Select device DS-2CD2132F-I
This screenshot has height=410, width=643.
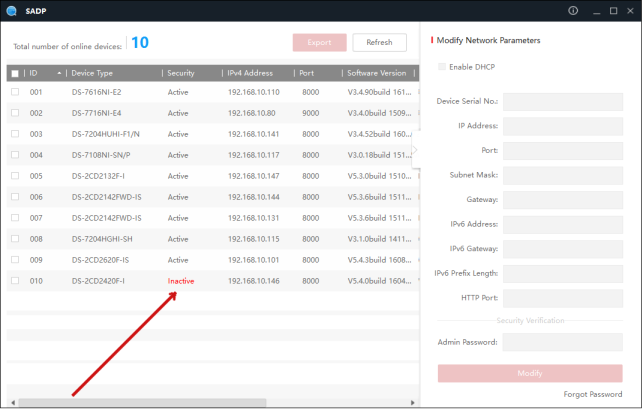(x=98, y=176)
